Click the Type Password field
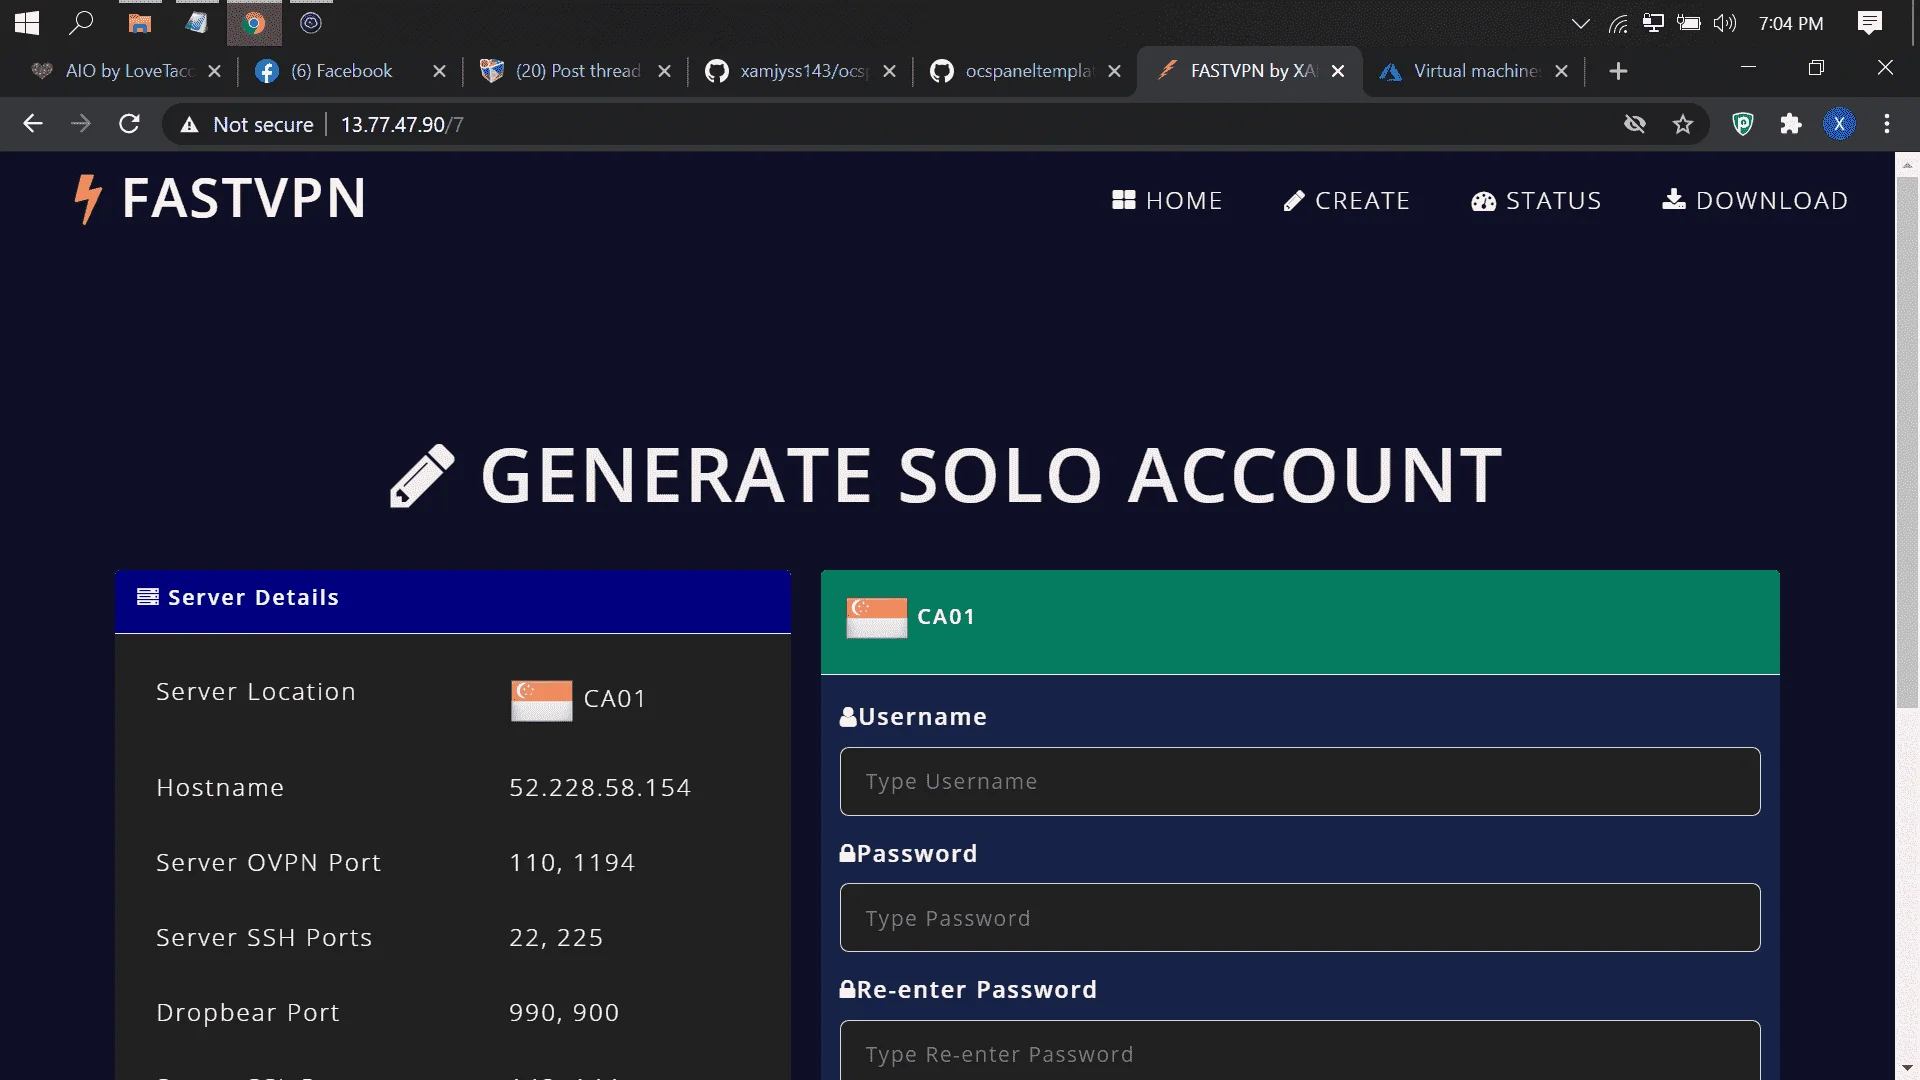The height and width of the screenshot is (1080, 1920). pyautogui.click(x=1300, y=917)
